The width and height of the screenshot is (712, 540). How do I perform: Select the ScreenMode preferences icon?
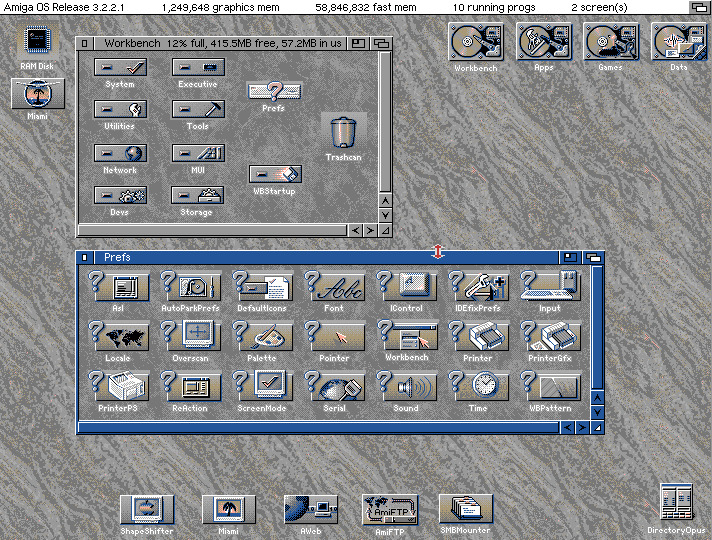point(262,386)
